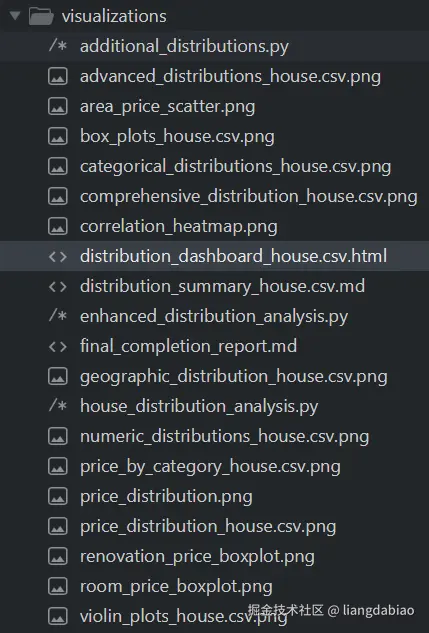Click the Python icon beside additional_distributions.py
This screenshot has width=429, height=633.
coord(58,46)
